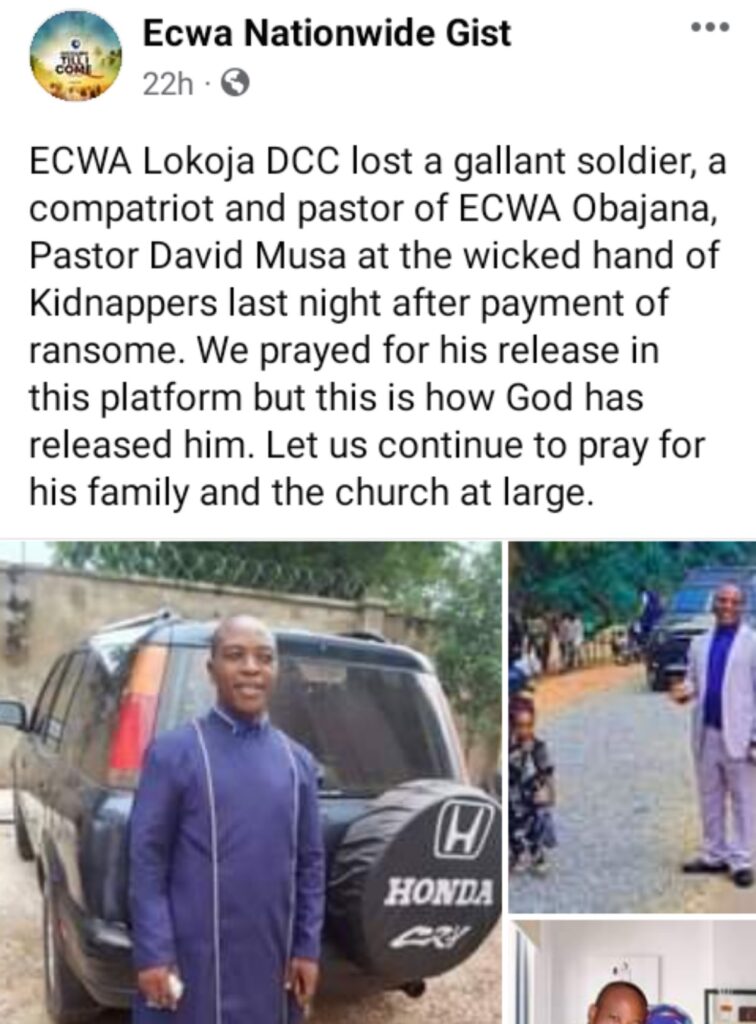
Task: Click the post text about Pastor David Musa
Action: coord(377,327)
